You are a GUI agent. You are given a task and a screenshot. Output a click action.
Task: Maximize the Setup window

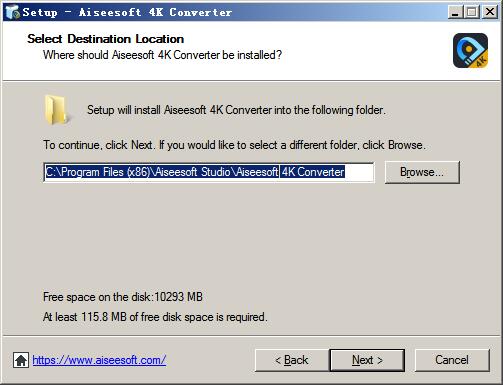click(472, 12)
